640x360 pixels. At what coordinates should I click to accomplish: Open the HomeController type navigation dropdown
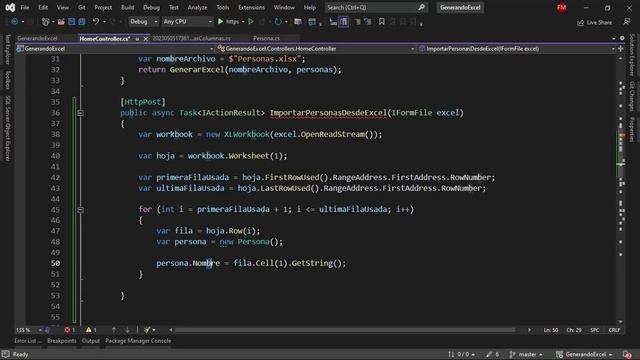[316, 49]
